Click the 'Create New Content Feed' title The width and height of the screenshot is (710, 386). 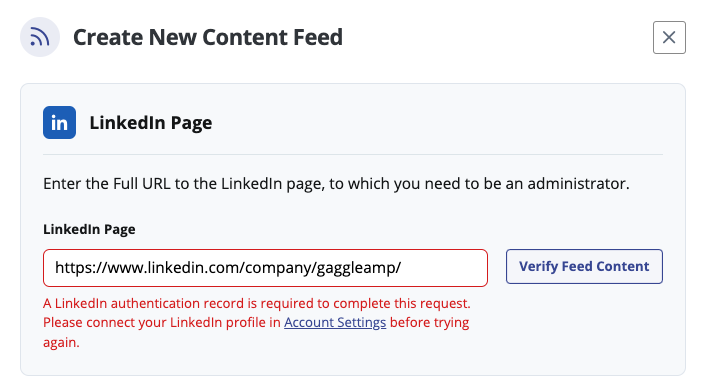click(208, 37)
